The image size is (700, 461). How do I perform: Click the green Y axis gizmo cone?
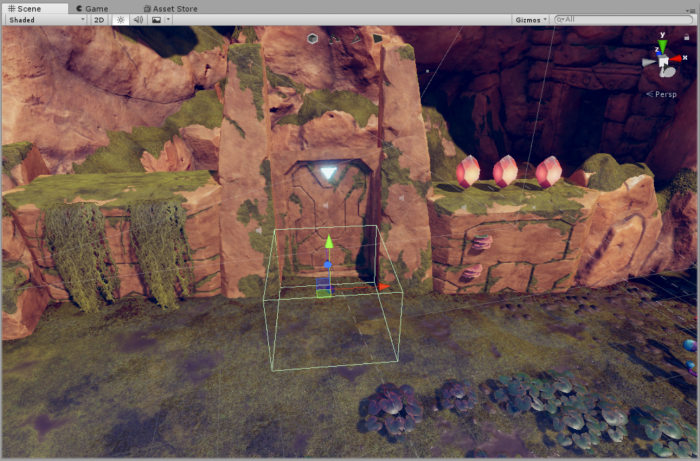[x=662, y=46]
